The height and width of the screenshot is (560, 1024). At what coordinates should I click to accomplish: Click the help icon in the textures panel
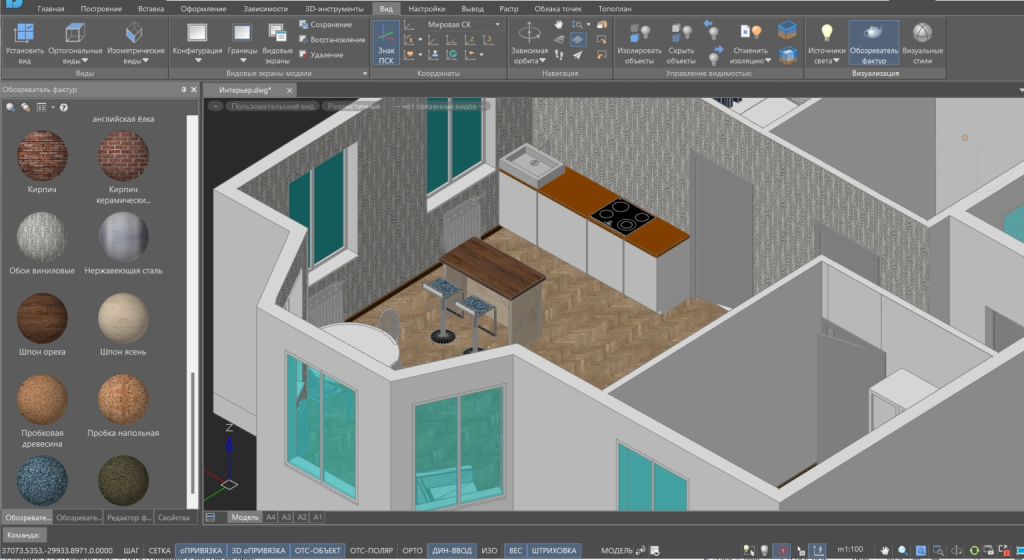(63, 107)
